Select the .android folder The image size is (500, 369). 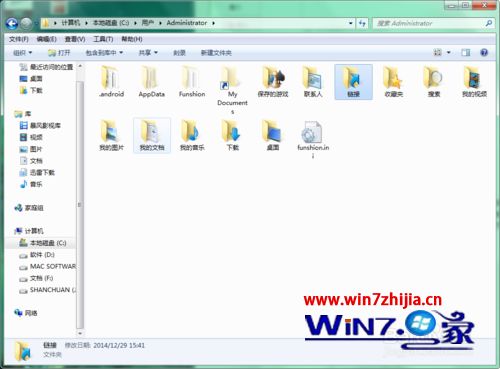[x=111, y=82]
